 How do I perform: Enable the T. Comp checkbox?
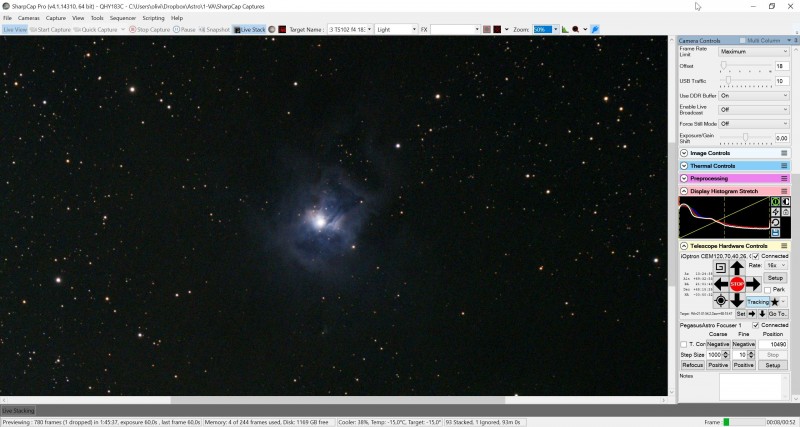pos(684,344)
